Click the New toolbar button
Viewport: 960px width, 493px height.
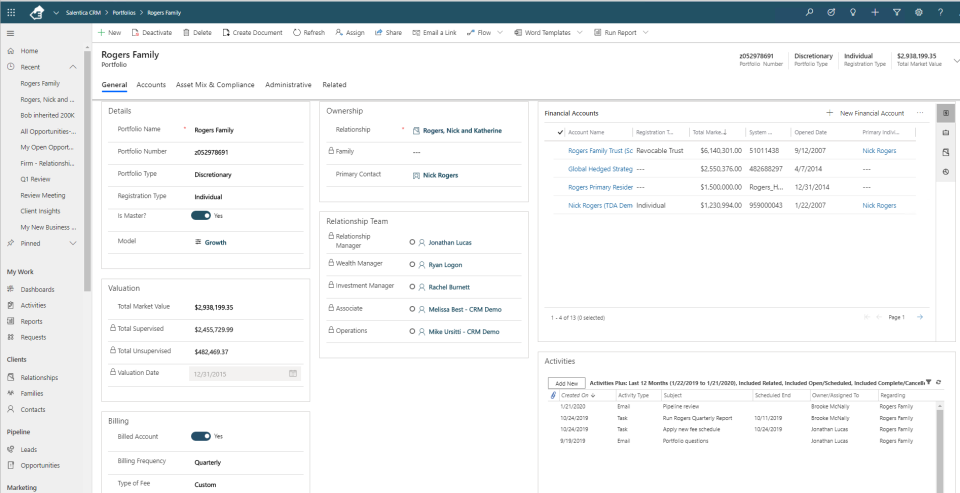point(110,32)
